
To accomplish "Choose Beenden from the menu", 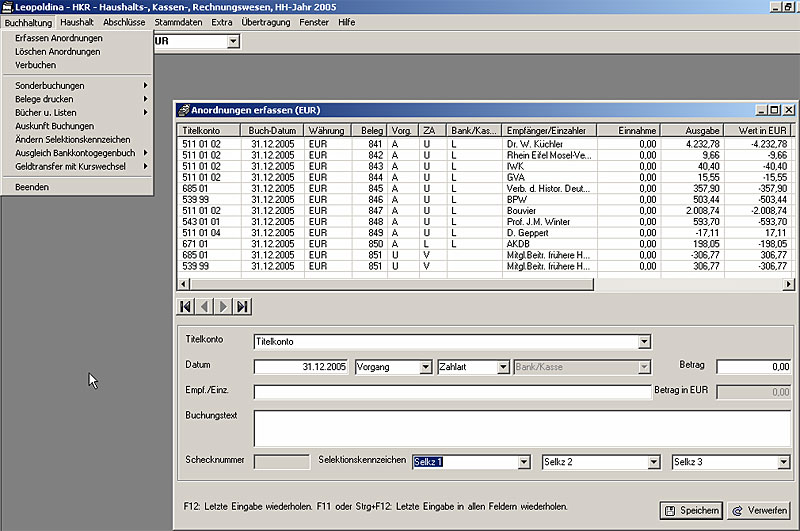I will pyautogui.click(x=32, y=187).
